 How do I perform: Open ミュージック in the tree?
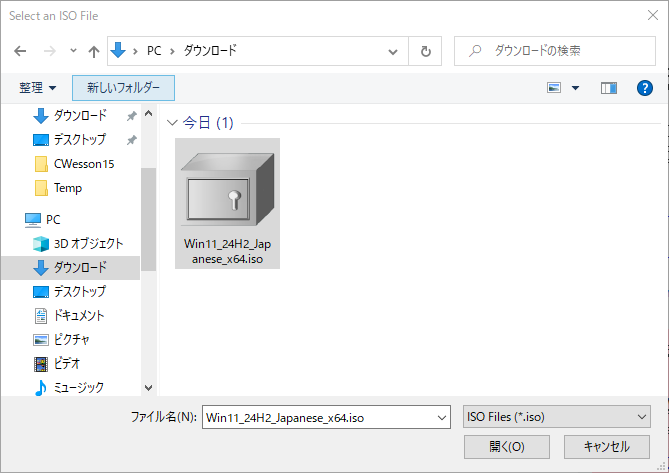(x=79, y=387)
